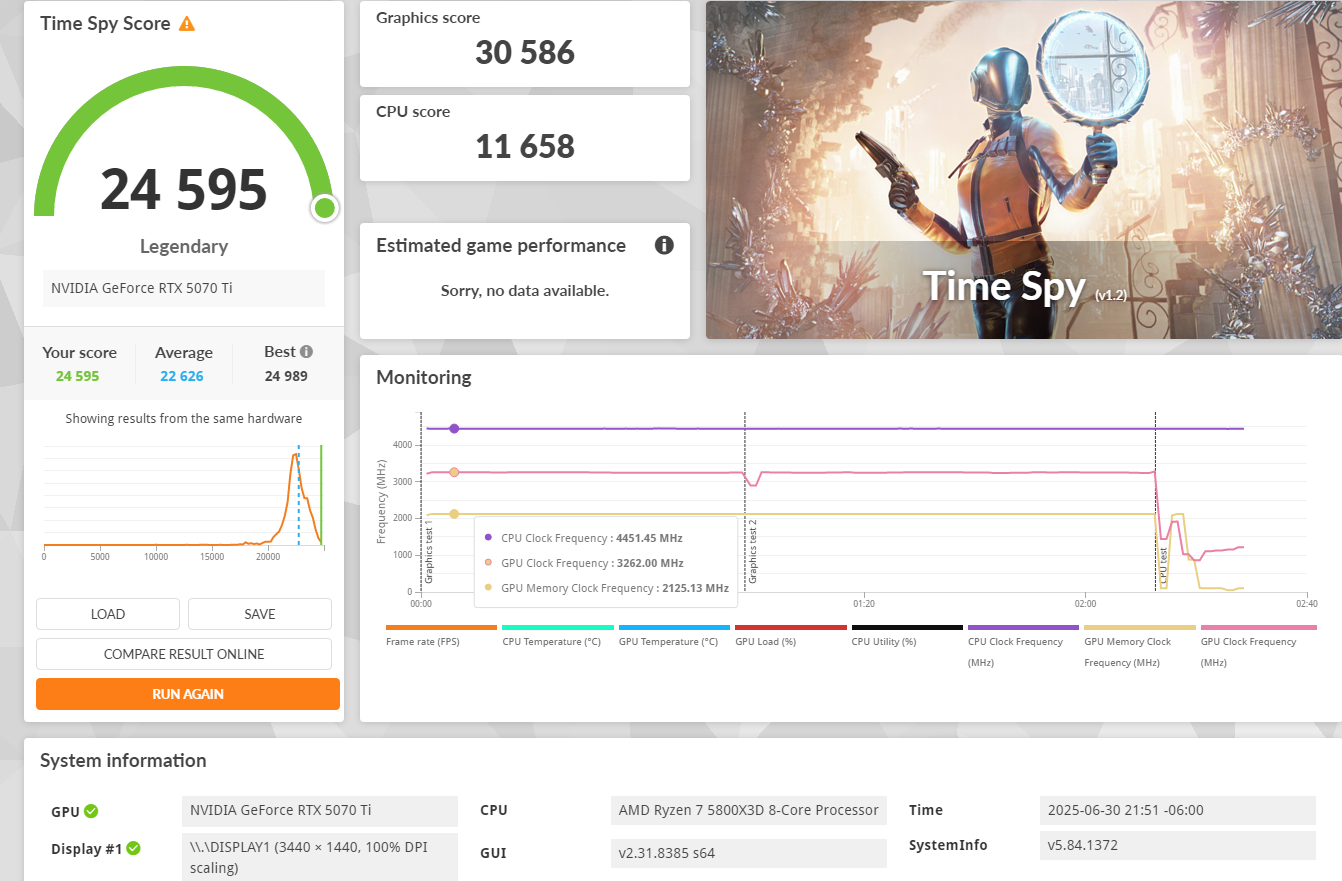This screenshot has width=1342, height=881.
Task: Click 'Sorry, no data available.' message
Action: pyautogui.click(x=525, y=291)
